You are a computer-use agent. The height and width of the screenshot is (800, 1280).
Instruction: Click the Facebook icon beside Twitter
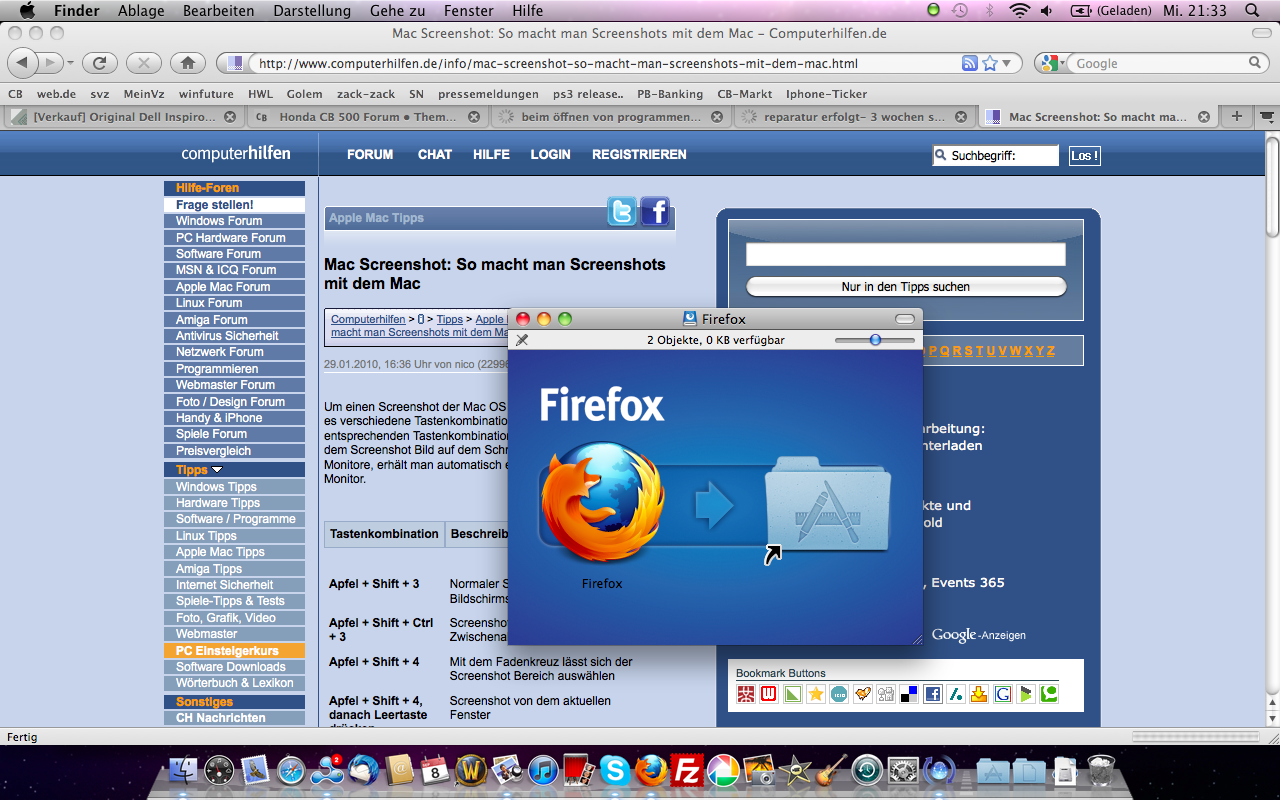click(x=655, y=211)
